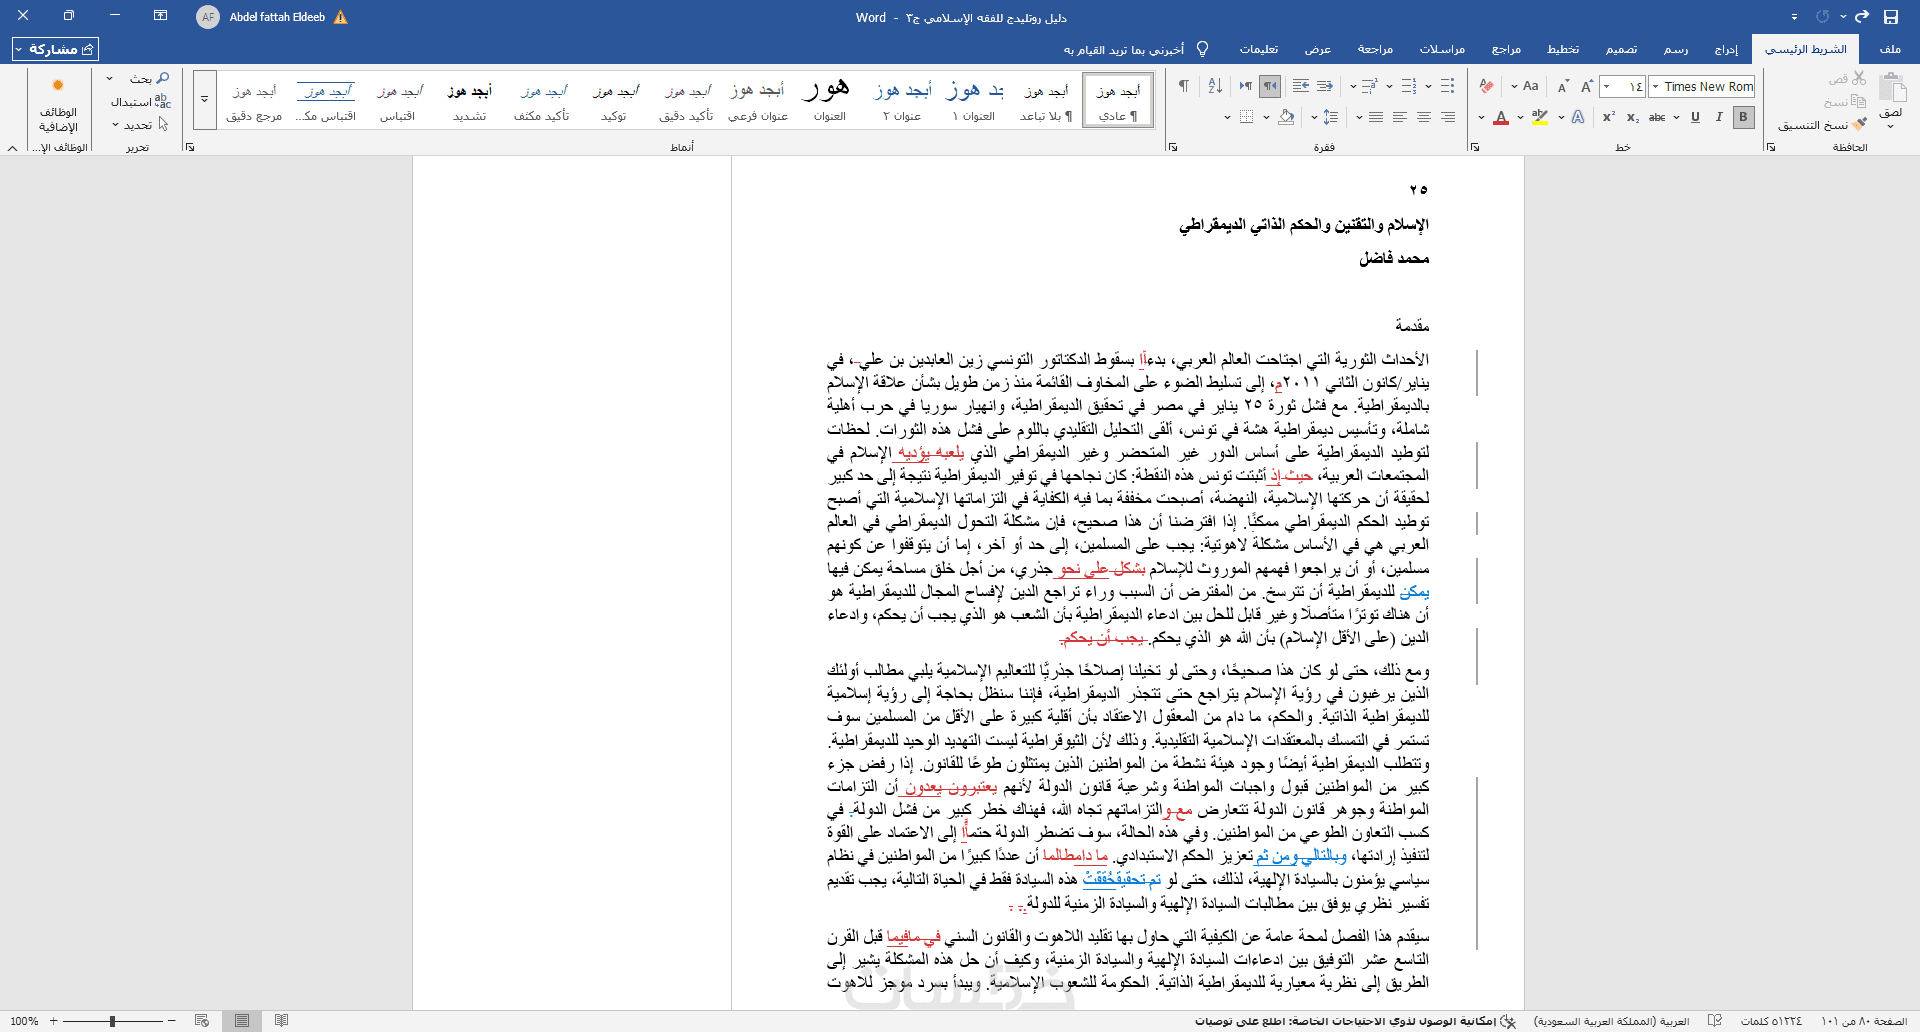Click the Paste (لصق) clipboard icon
Viewport: 1920px width, 1032px height.
coord(1892,88)
